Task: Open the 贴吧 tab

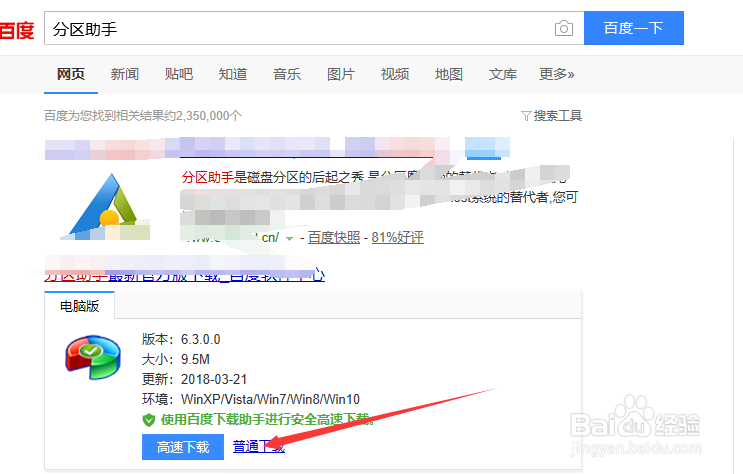Action: 179,74
